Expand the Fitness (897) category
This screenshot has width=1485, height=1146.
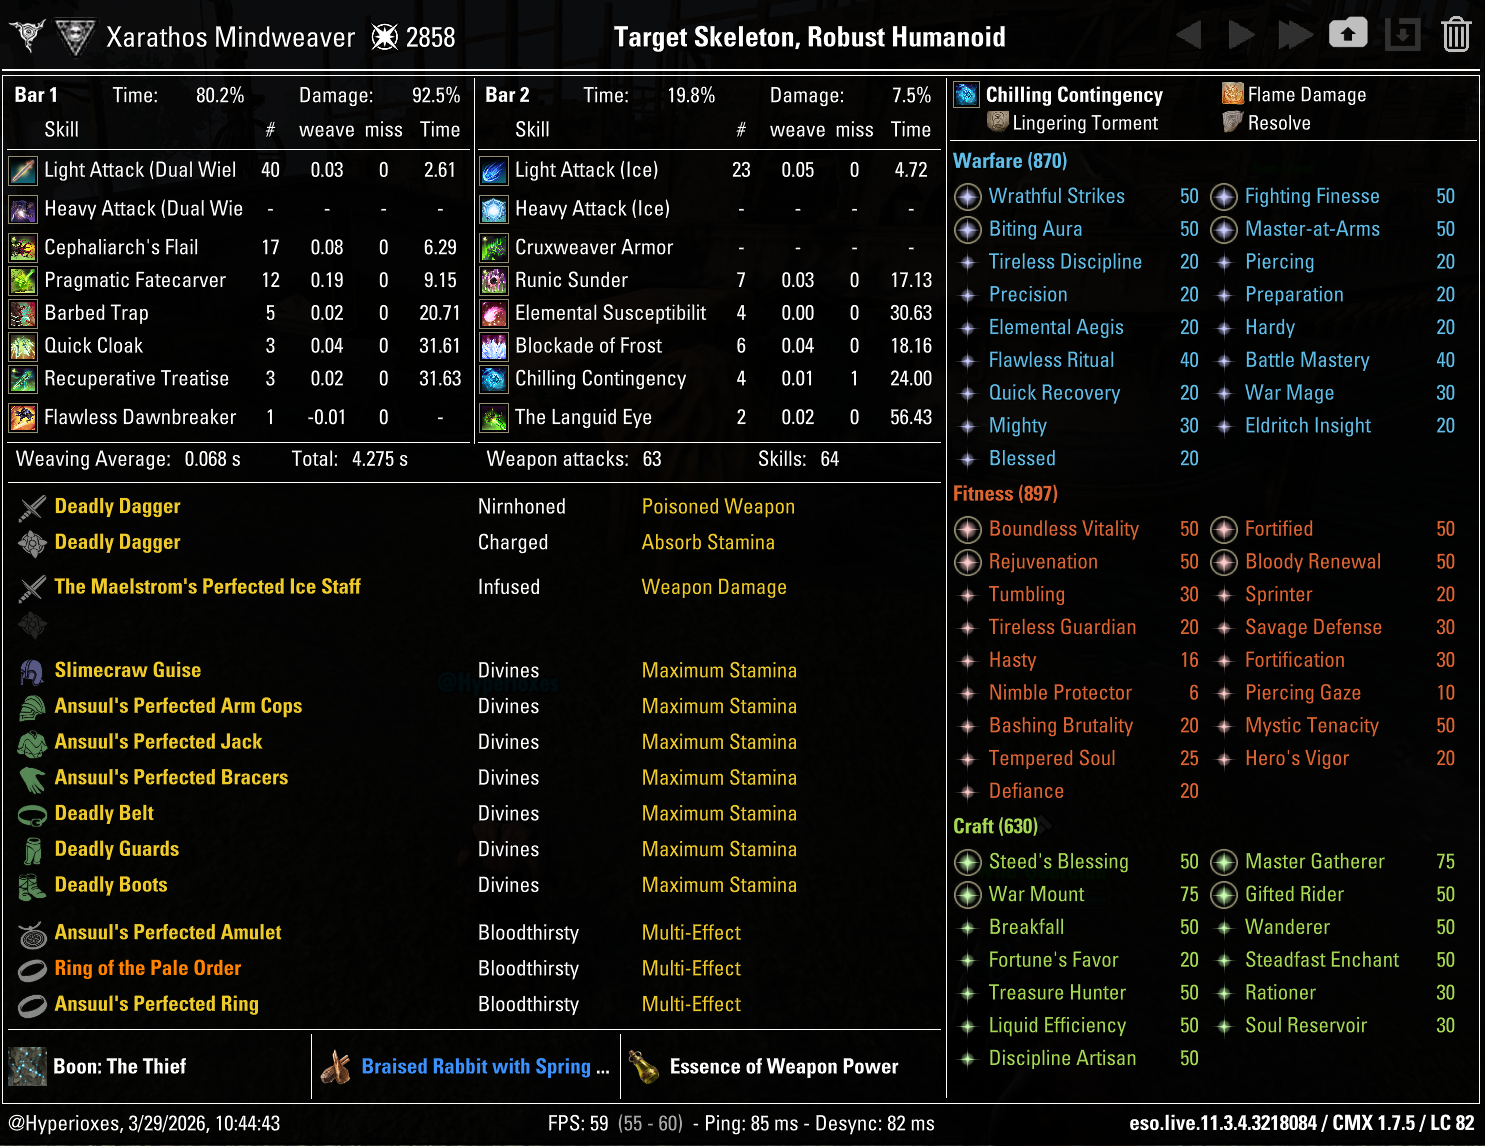[x=1004, y=494]
